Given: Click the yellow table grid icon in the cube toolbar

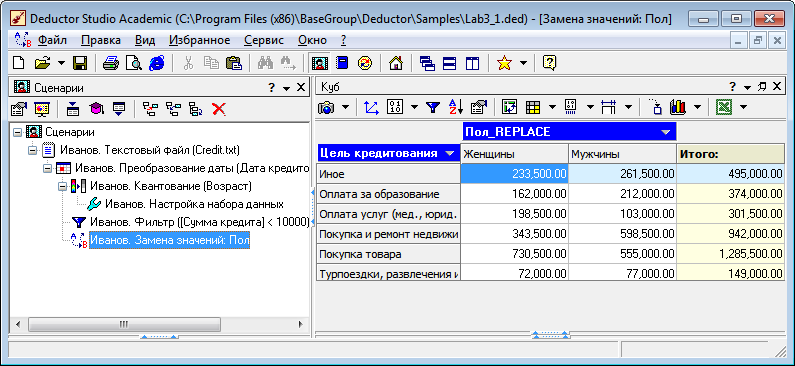Looking at the screenshot, I should [533, 107].
